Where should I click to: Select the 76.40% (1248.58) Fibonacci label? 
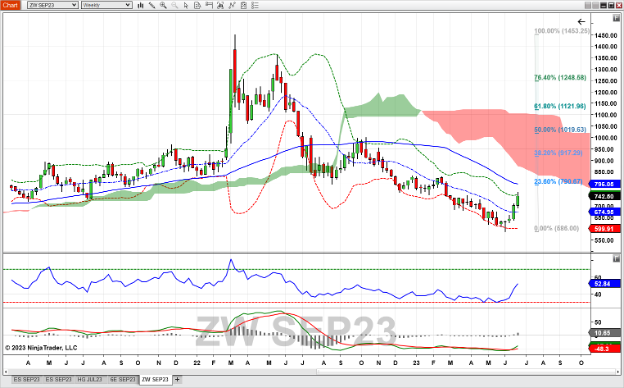point(560,77)
